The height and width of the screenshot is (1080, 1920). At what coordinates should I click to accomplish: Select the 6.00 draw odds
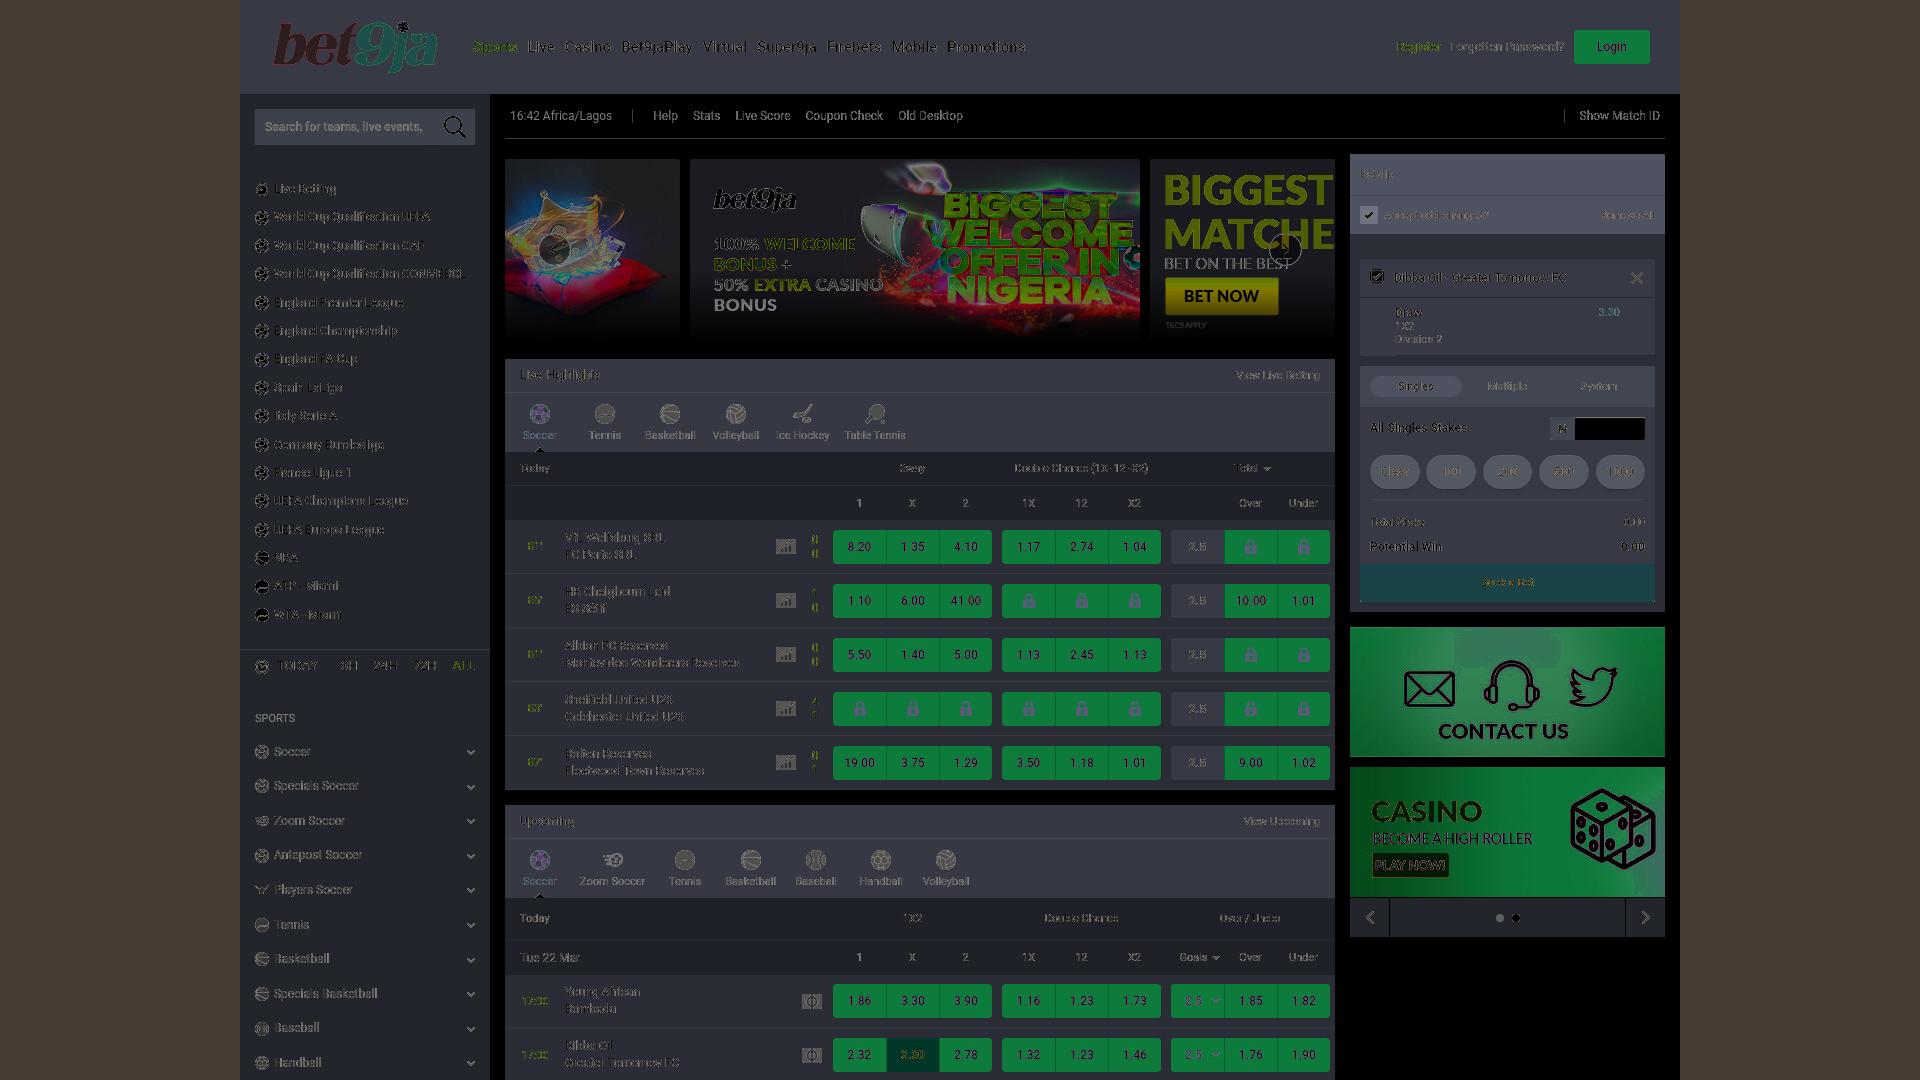coord(913,601)
